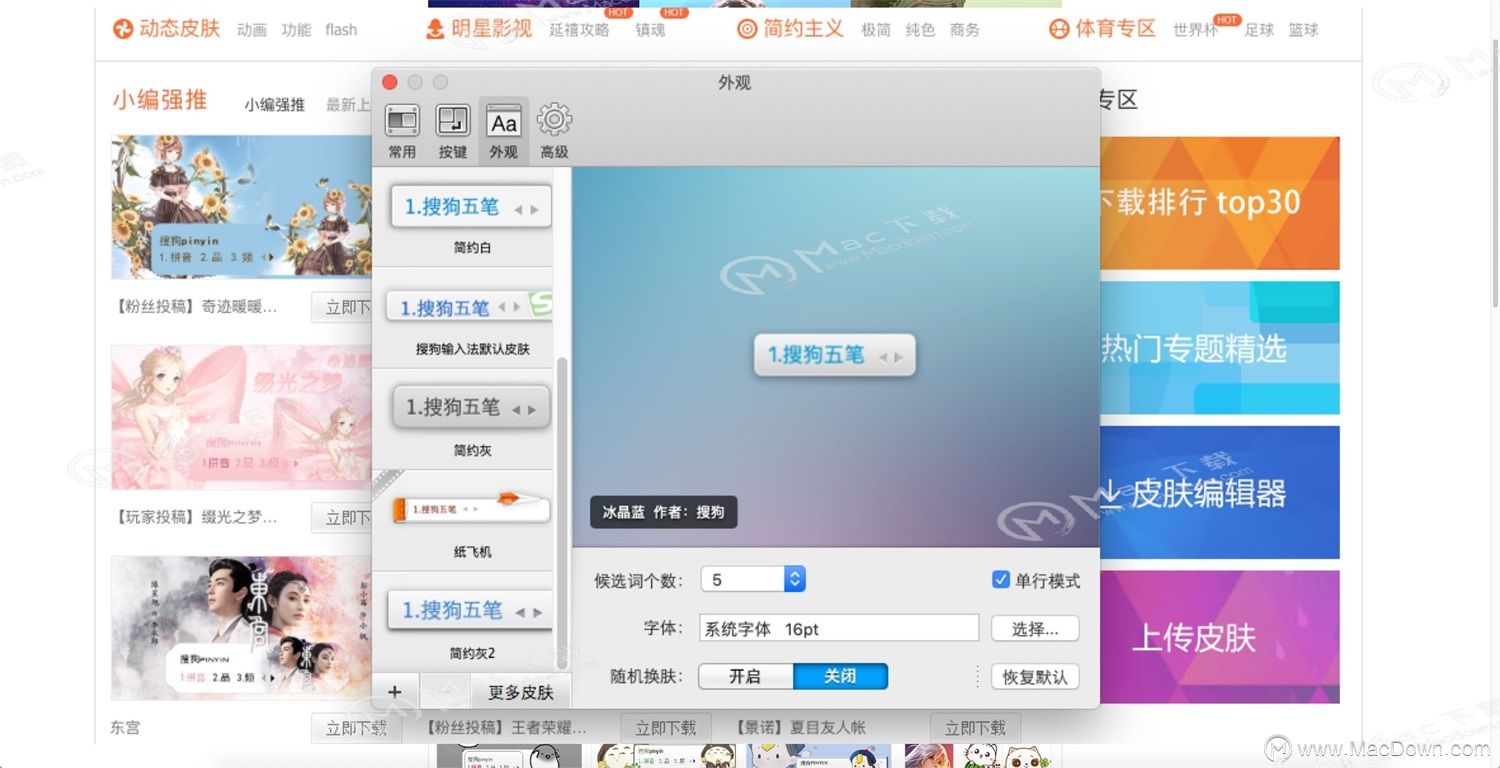Turn on 随机换肤 with 开启
This screenshot has height=768, width=1500.
coord(745,677)
